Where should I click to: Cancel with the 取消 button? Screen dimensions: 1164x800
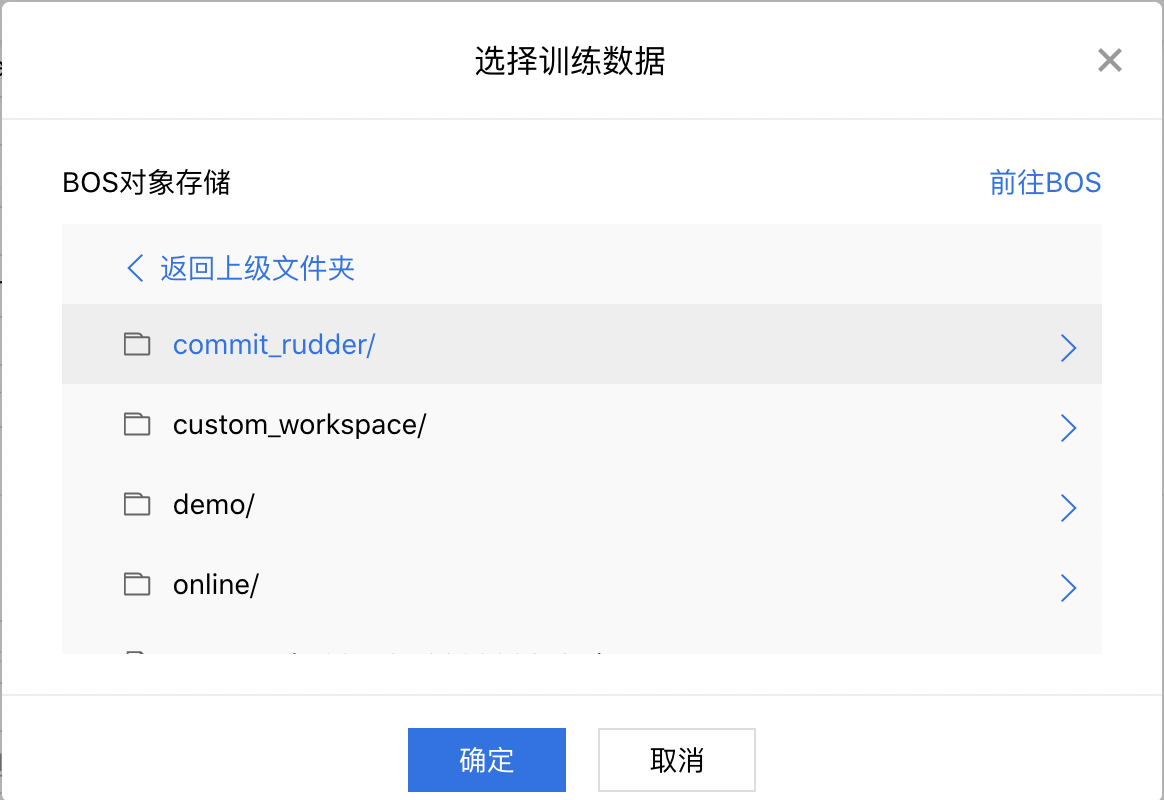(677, 760)
